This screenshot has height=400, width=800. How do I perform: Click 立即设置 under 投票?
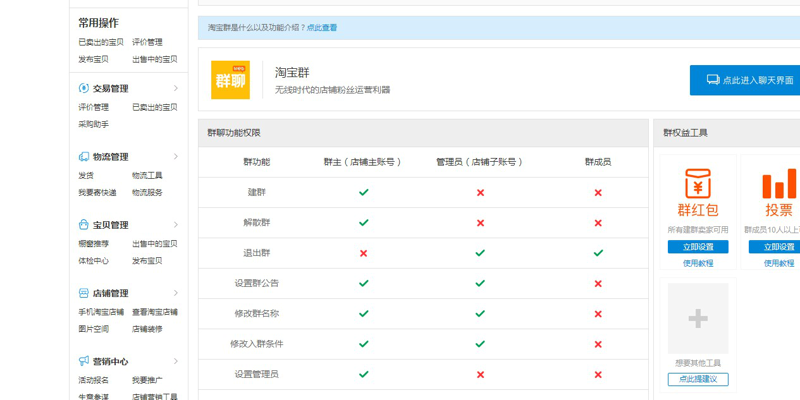[774, 247]
